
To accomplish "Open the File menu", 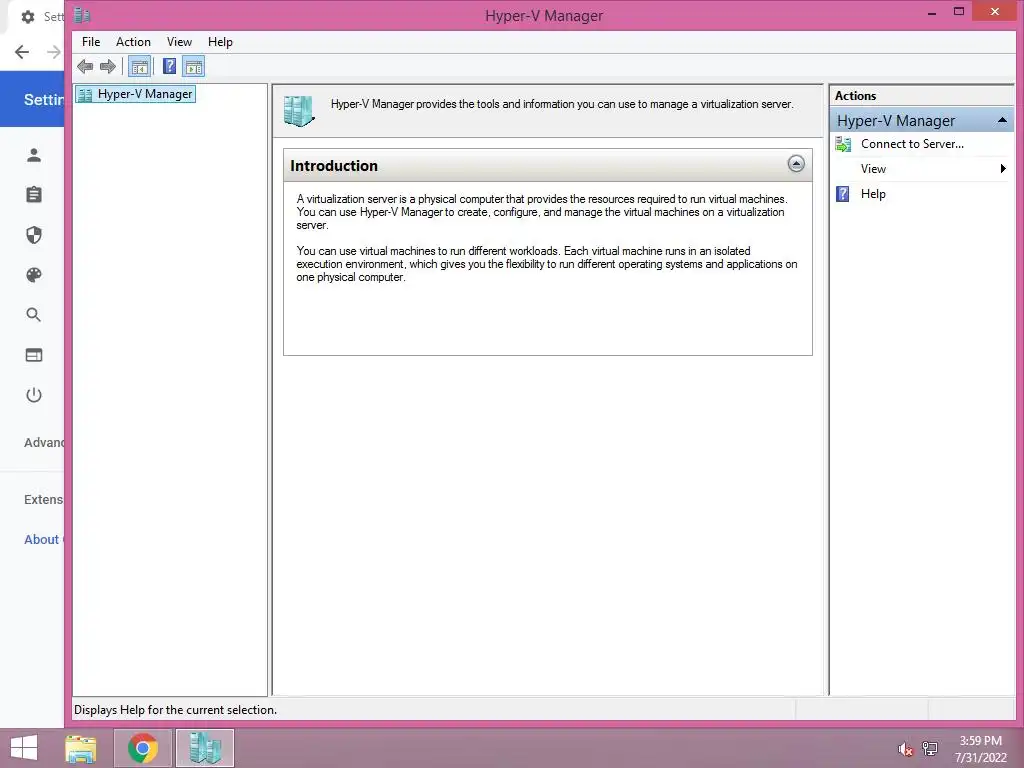I will 91,42.
